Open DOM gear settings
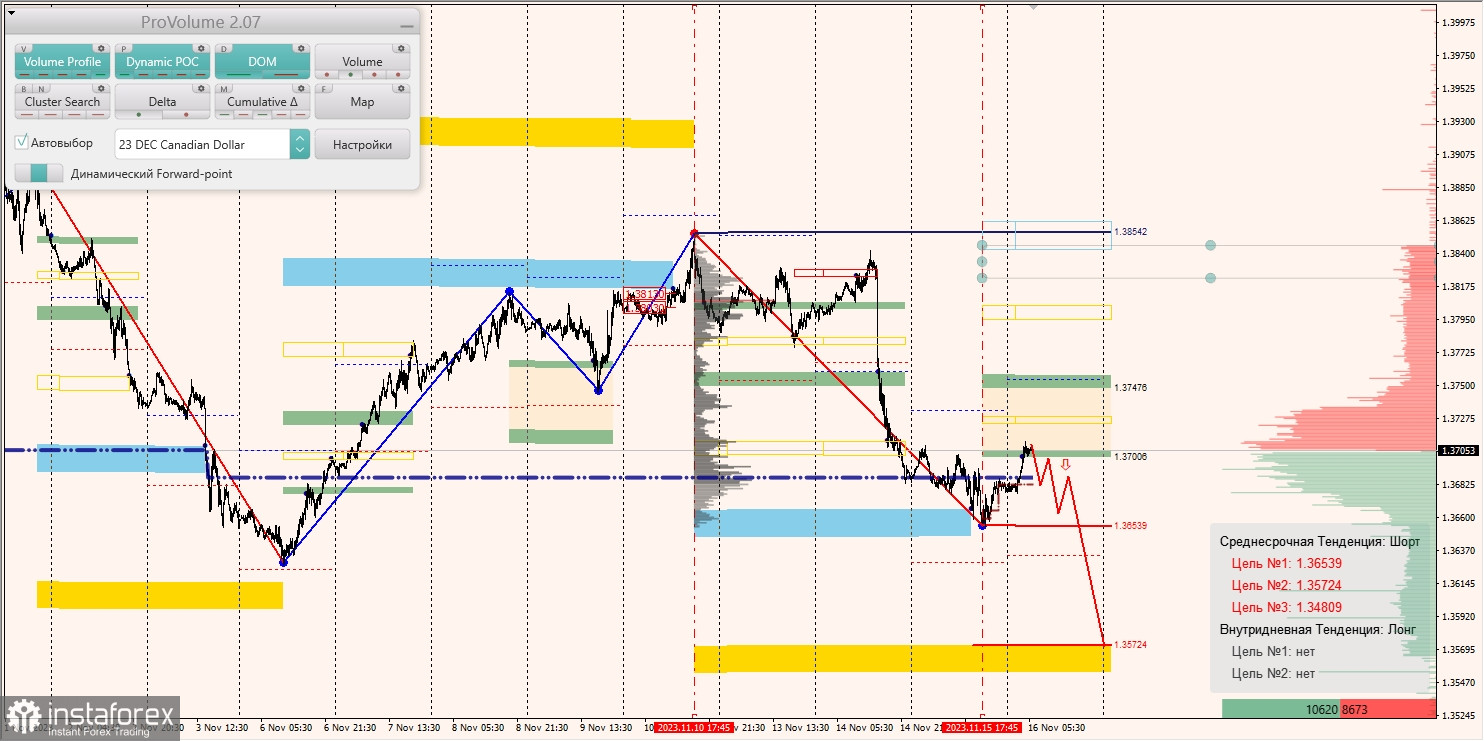 [x=300, y=48]
